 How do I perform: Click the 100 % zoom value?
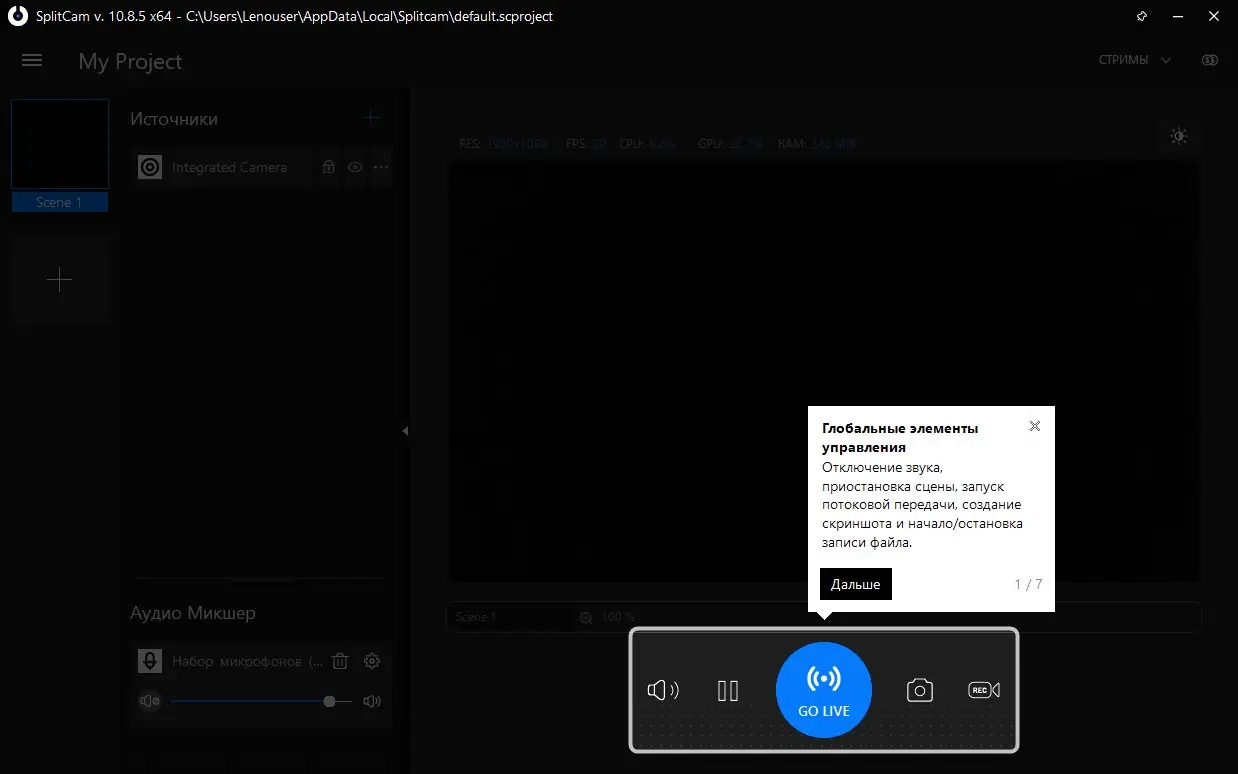pyautogui.click(x=618, y=617)
